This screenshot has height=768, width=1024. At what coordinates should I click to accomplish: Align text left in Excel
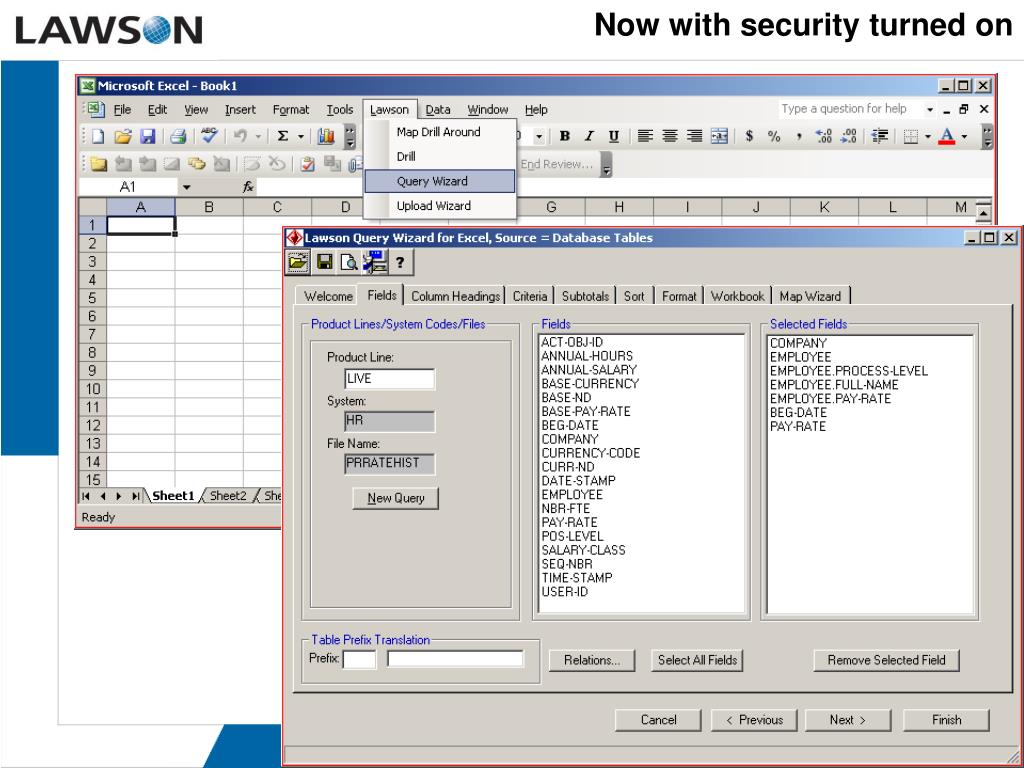(645, 136)
